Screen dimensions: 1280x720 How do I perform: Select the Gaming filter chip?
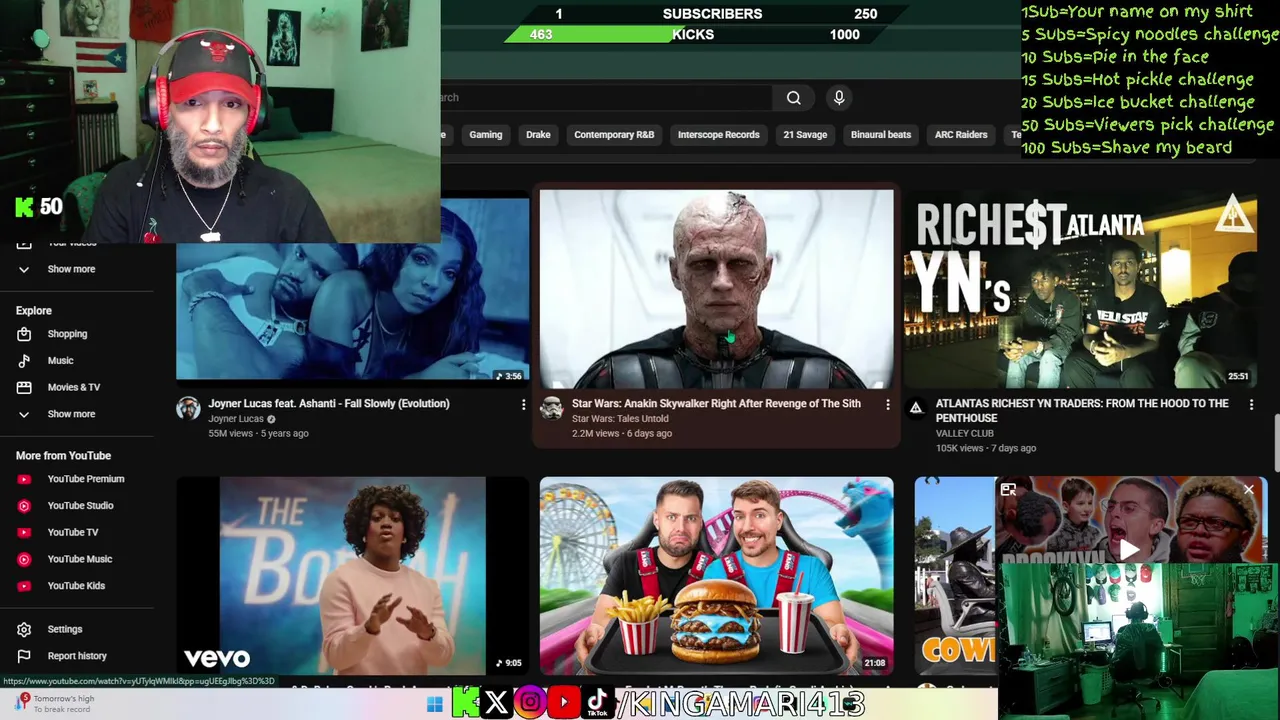(x=486, y=134)
